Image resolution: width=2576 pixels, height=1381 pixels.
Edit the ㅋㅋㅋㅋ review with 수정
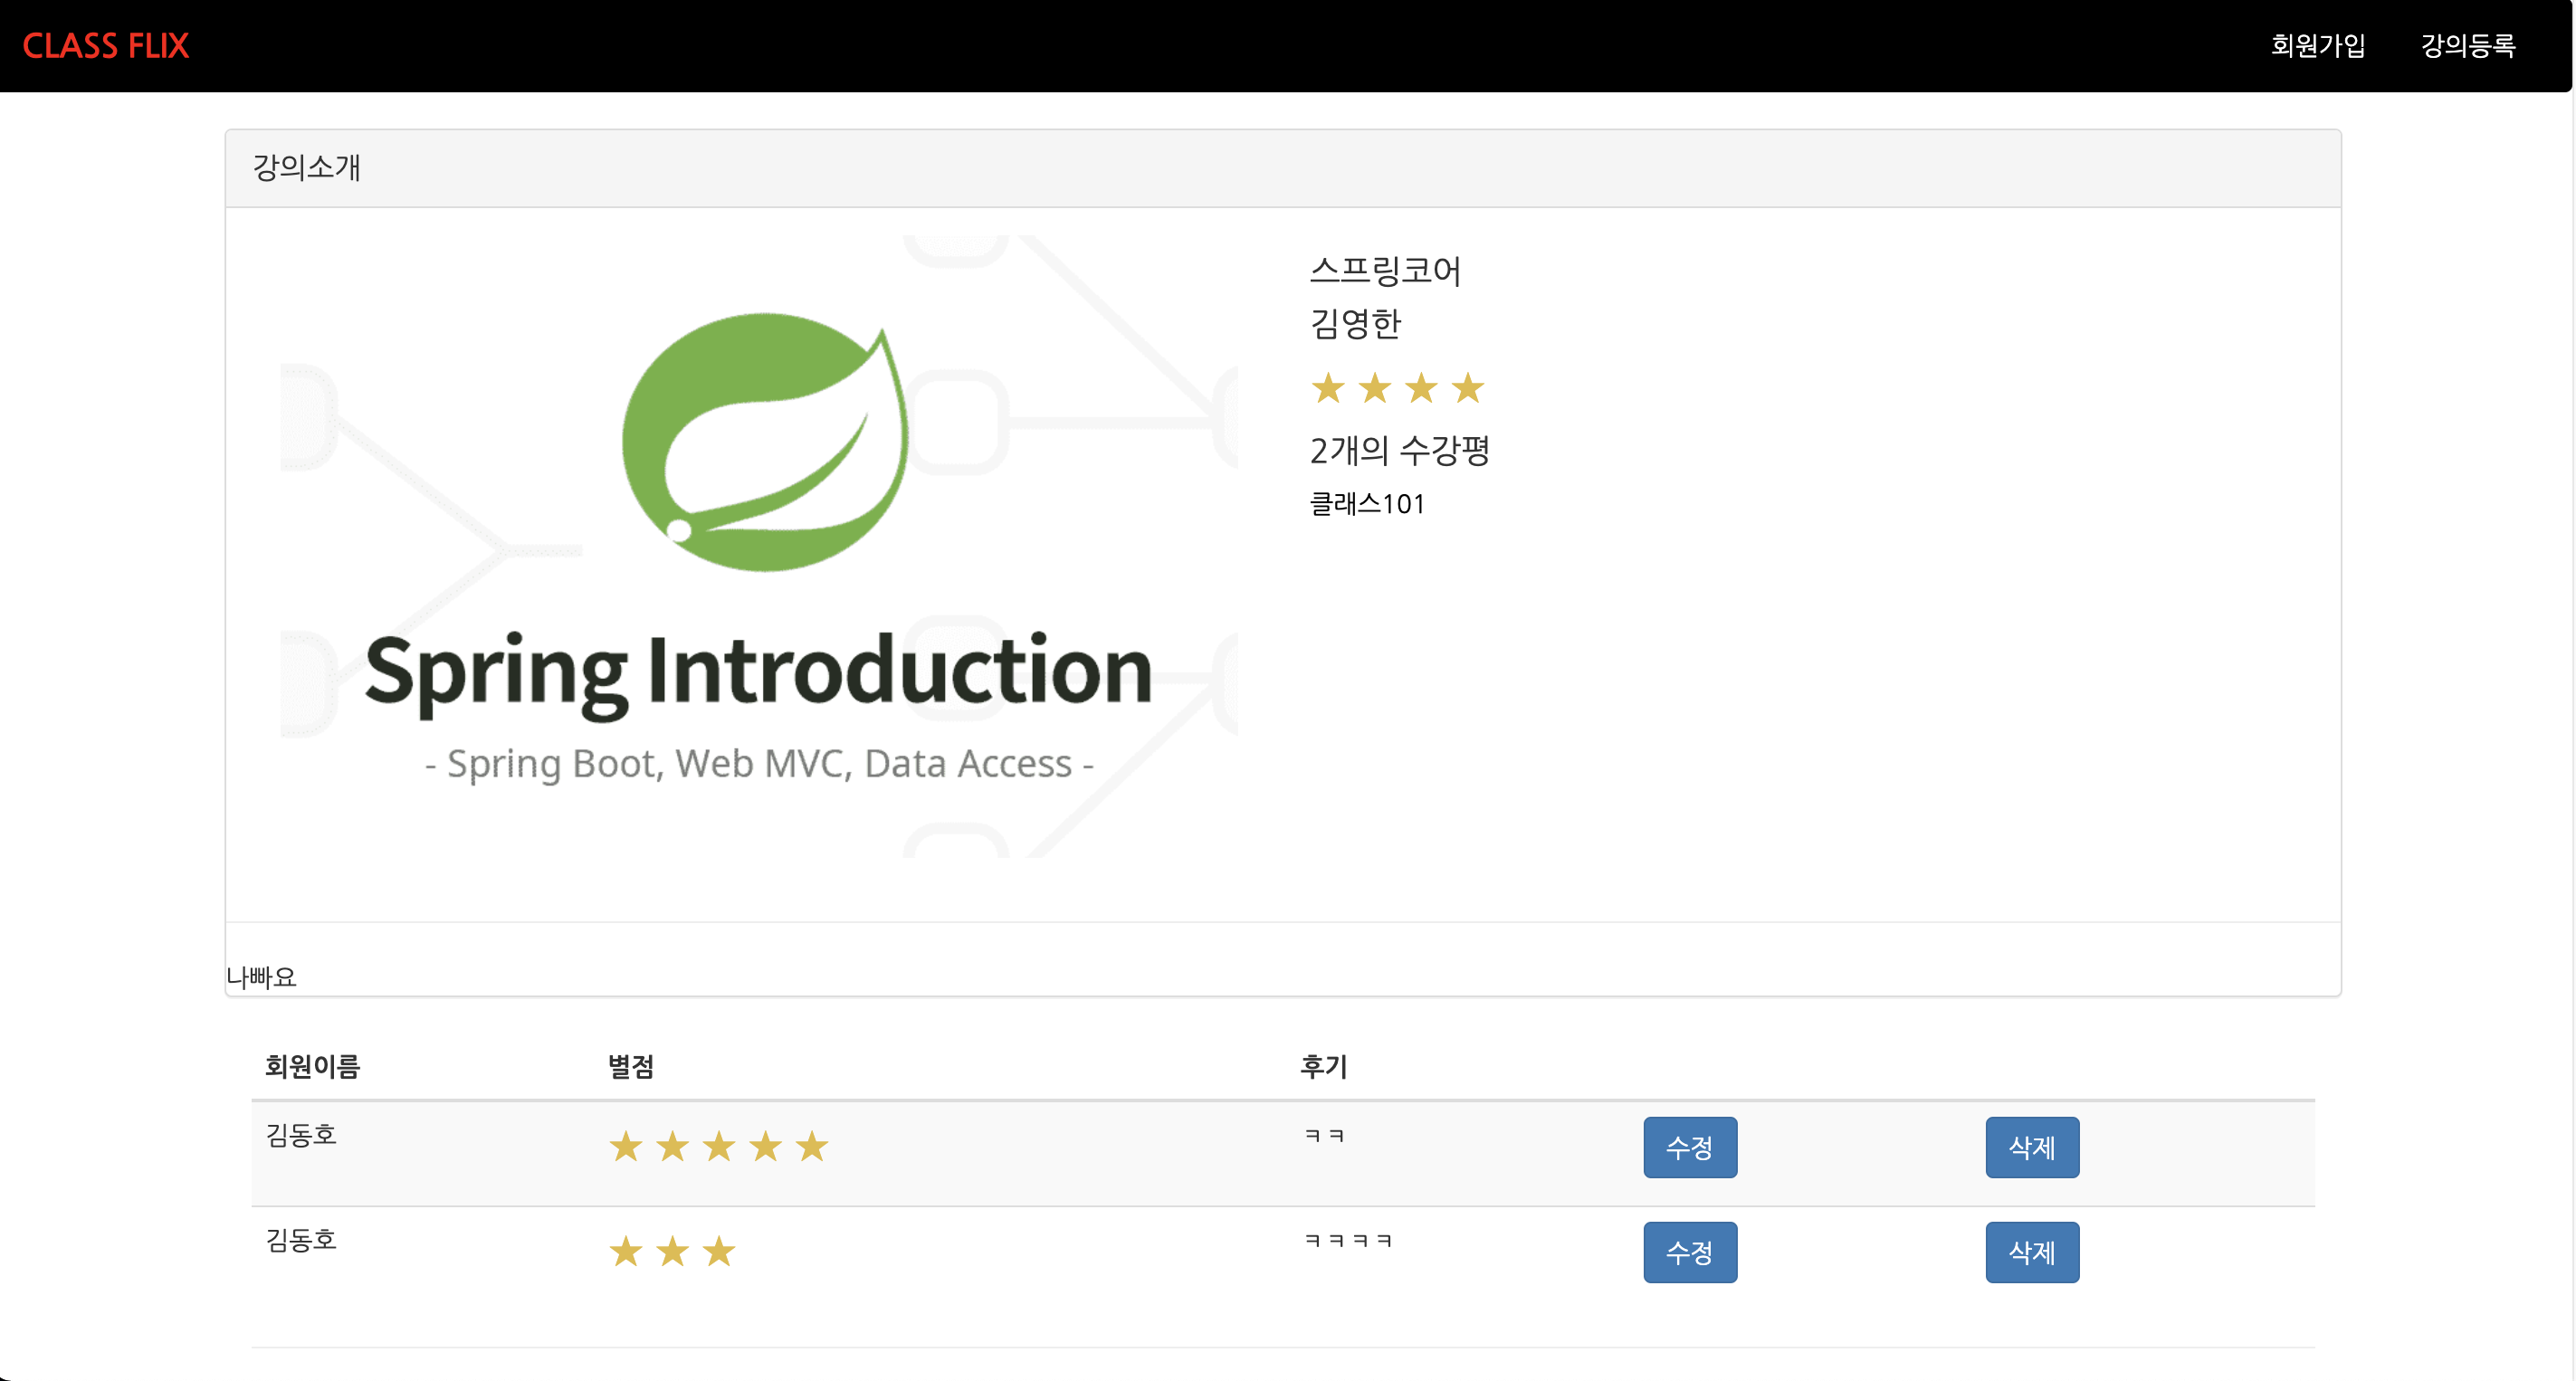click(1689, 1252)
